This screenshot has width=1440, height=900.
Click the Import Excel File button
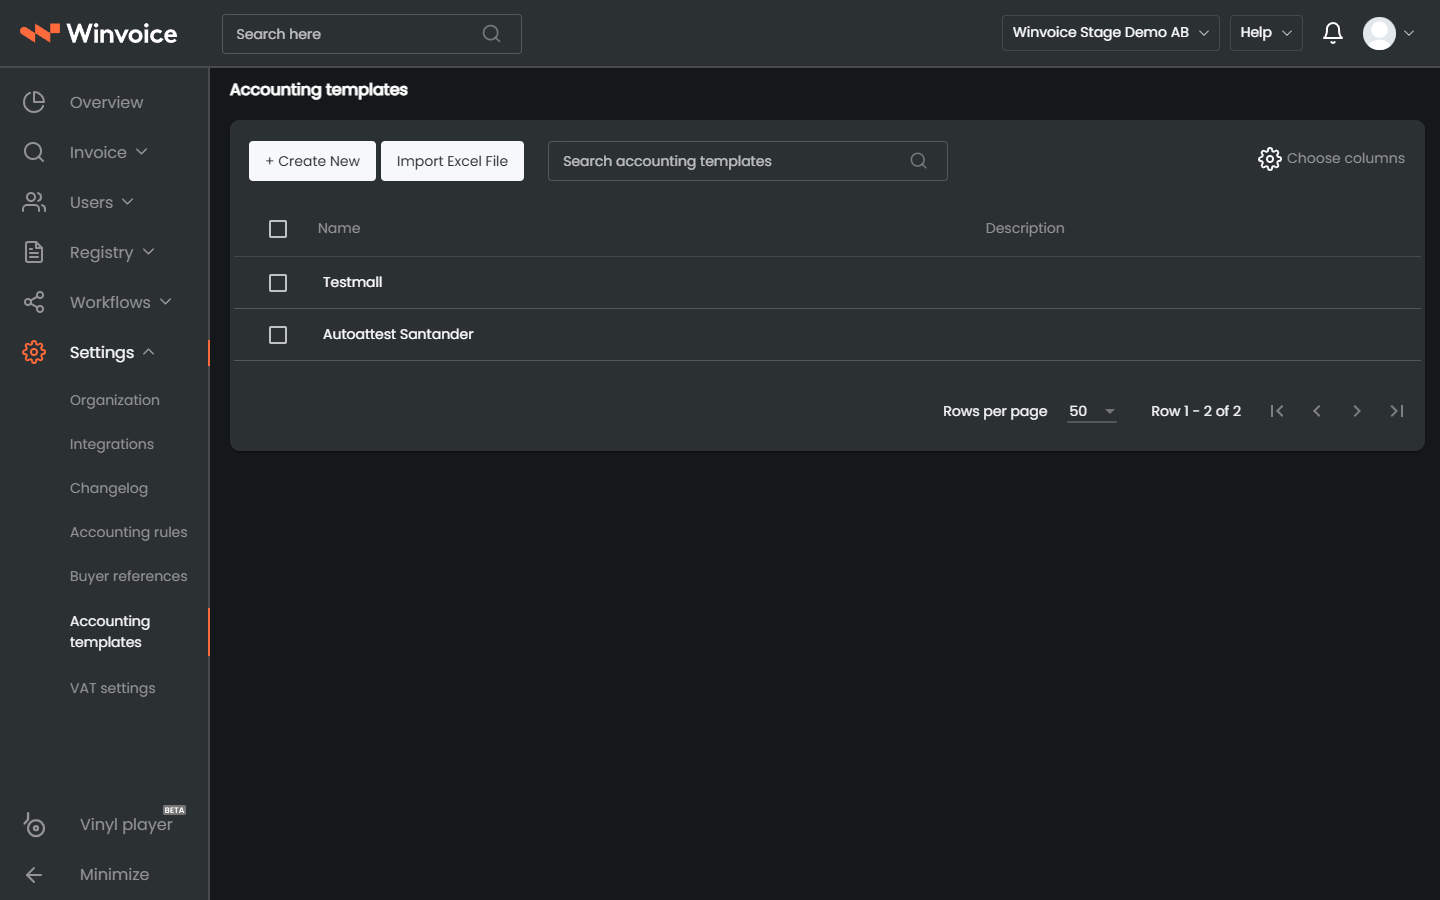452,161
